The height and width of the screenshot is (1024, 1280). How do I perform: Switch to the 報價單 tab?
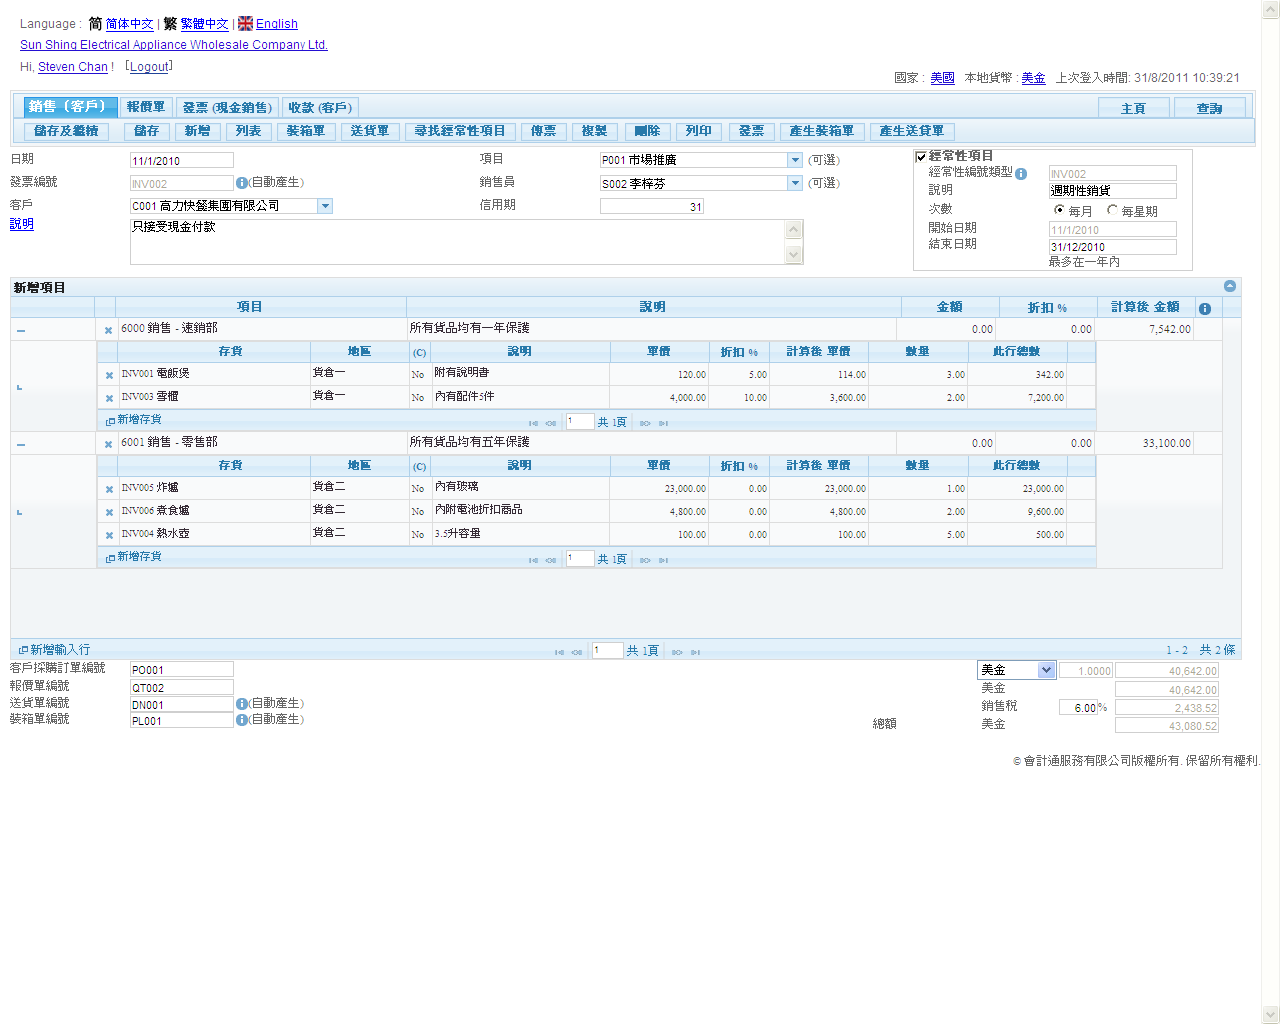tap(146, 107)
